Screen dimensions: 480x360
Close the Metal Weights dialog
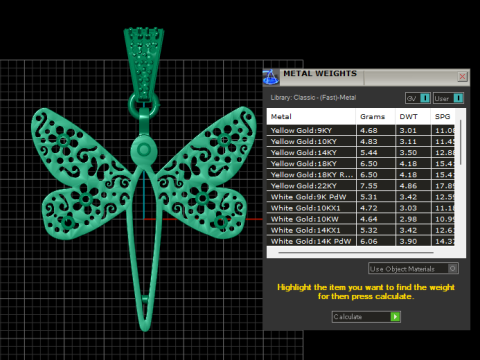pyautogui.click(x=462, y=77)
